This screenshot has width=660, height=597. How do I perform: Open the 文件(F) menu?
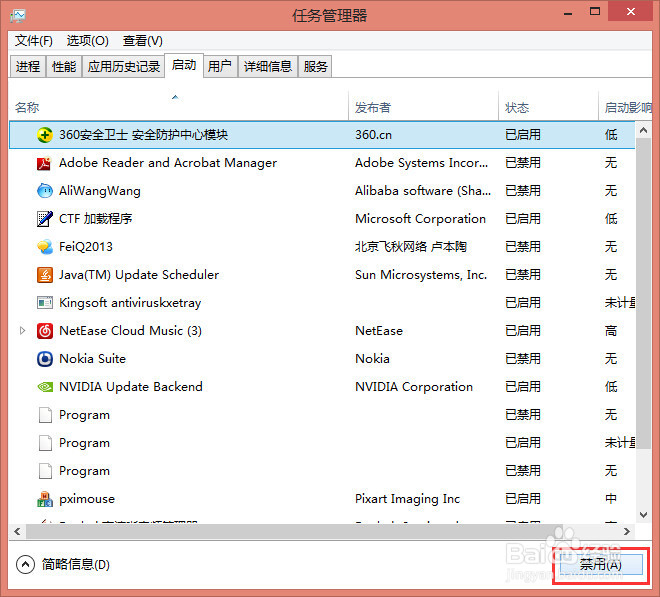tap(34, 41)
